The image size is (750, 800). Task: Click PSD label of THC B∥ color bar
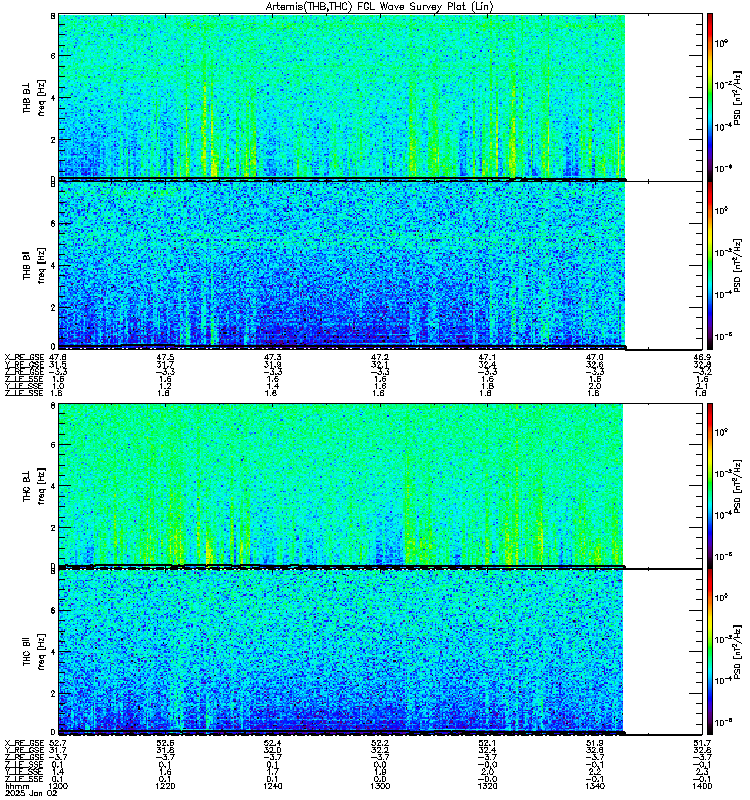(x=737, y=652)
